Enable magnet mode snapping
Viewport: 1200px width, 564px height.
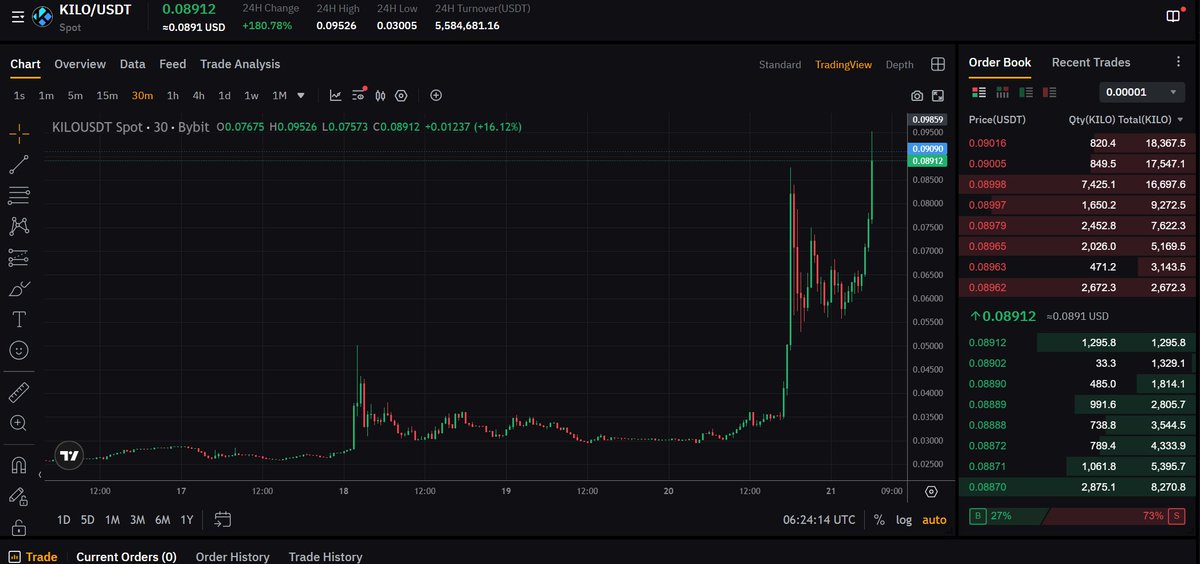coord(19,465)
